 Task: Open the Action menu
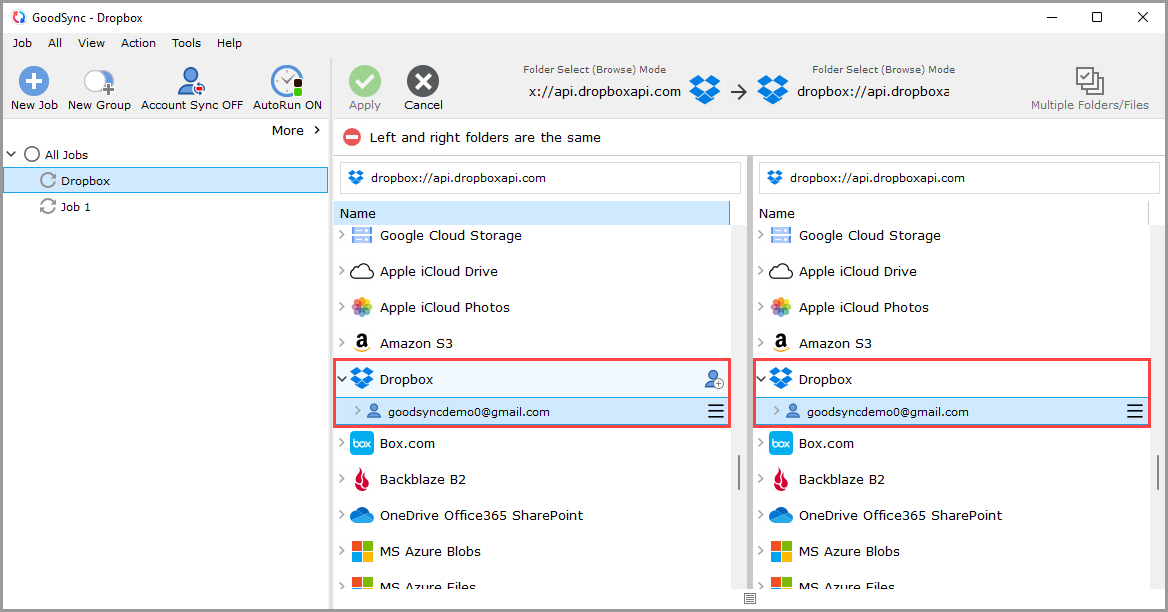click(139, 43)
